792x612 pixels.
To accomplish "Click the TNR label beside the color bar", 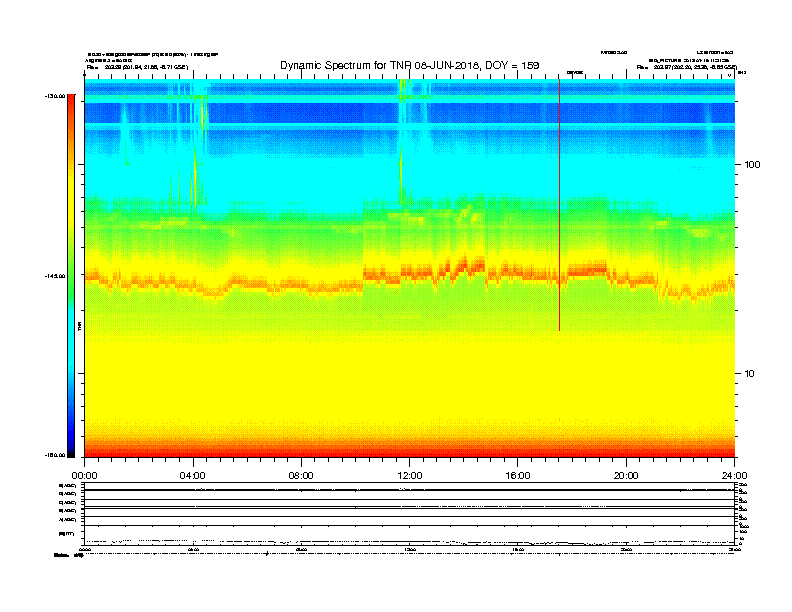I will pos(79,327).
